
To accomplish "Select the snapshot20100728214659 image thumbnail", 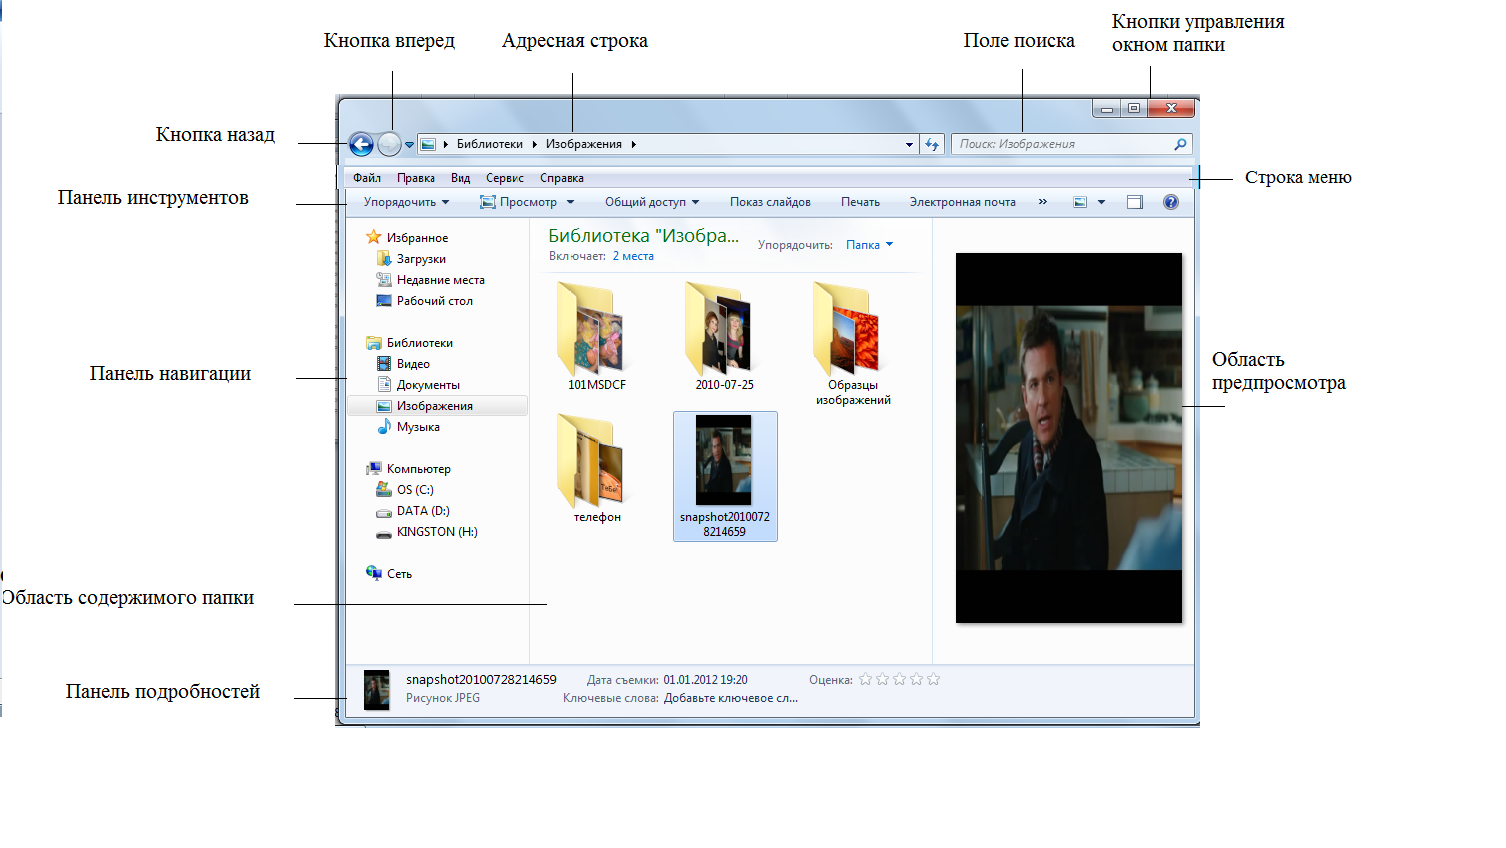I will click(x=724, y=461).
